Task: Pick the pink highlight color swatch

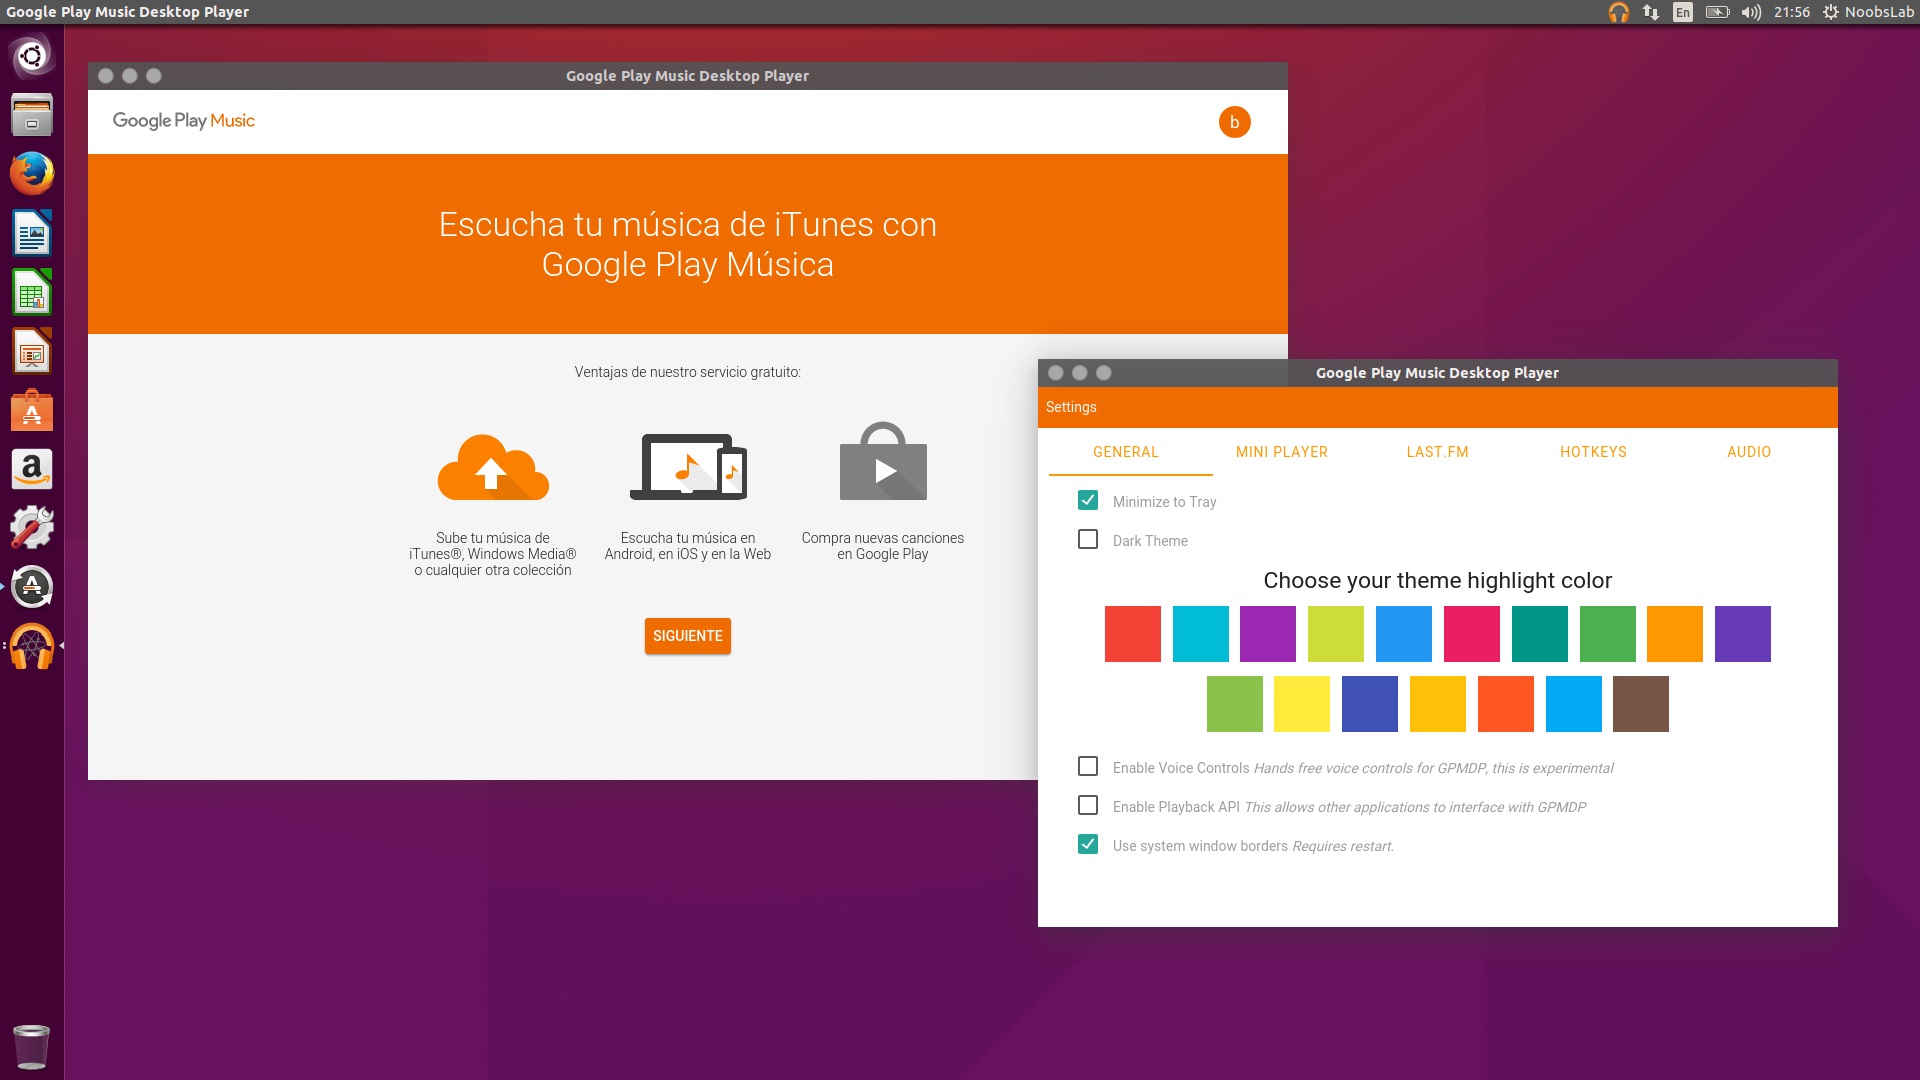Action: (x=1472, y=634)
